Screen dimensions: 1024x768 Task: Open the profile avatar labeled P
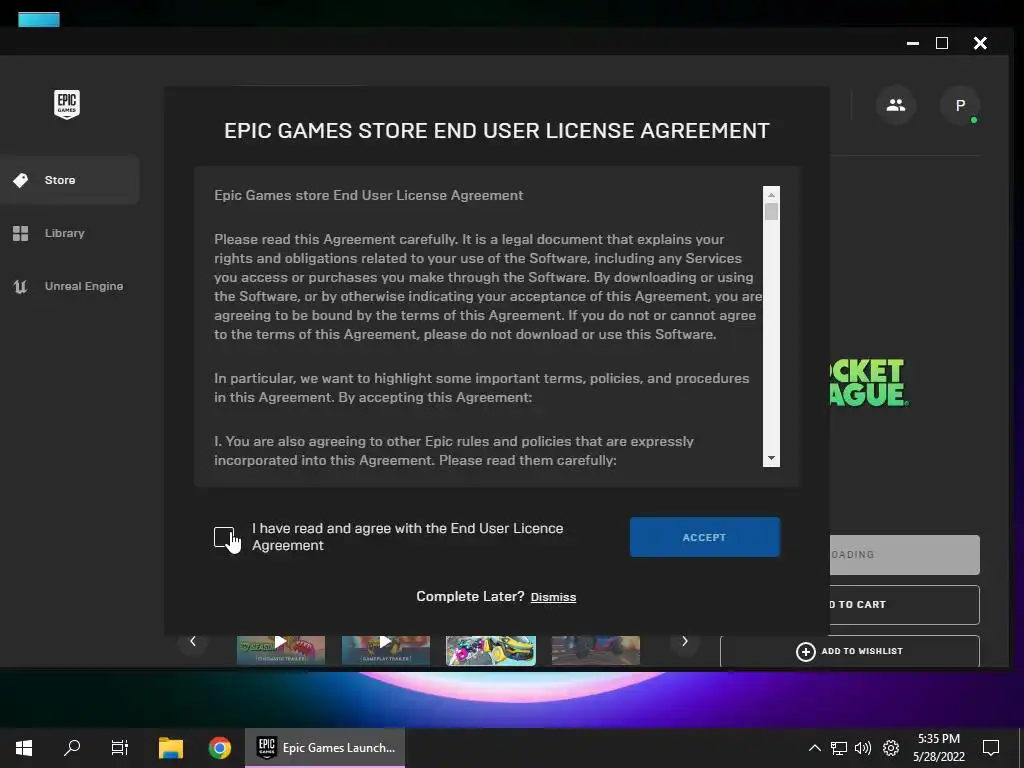[x=960, y=105]
